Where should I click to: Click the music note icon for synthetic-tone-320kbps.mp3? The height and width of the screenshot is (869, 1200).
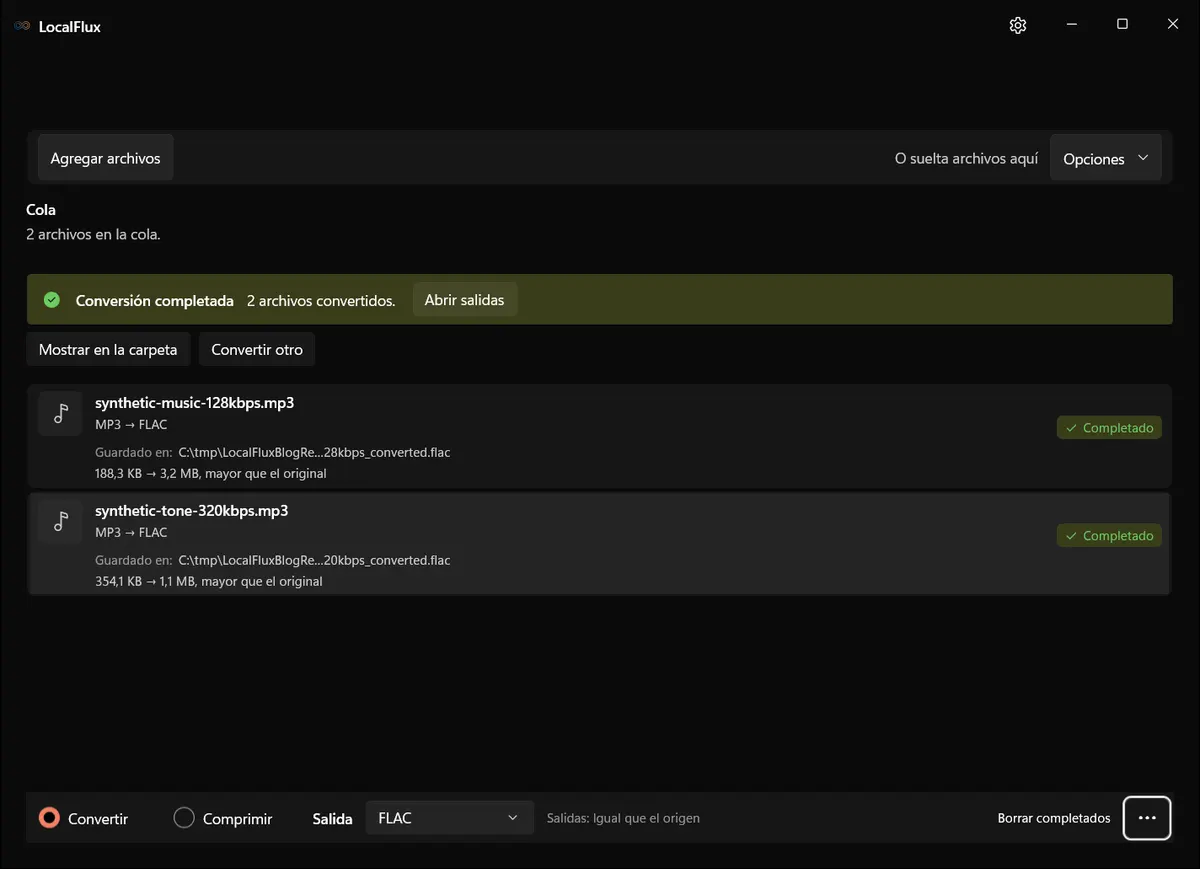click(x=60, y=521)
